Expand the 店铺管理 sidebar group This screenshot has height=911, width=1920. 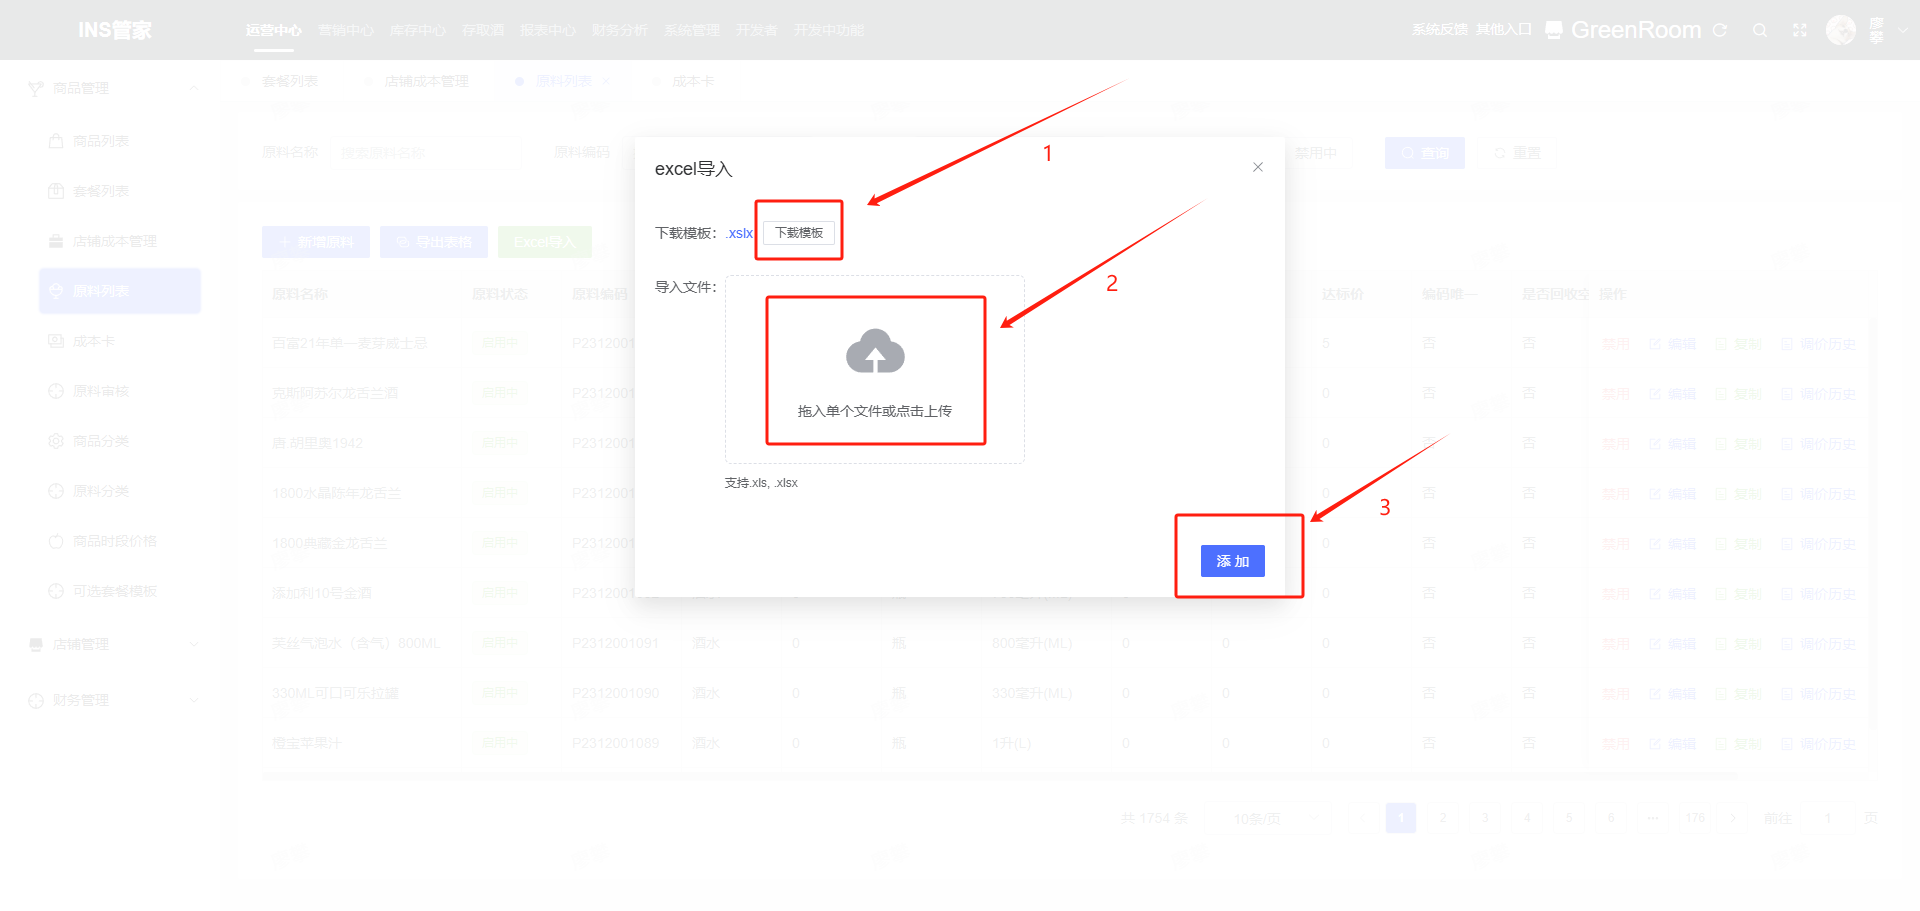tap(194, 644)
